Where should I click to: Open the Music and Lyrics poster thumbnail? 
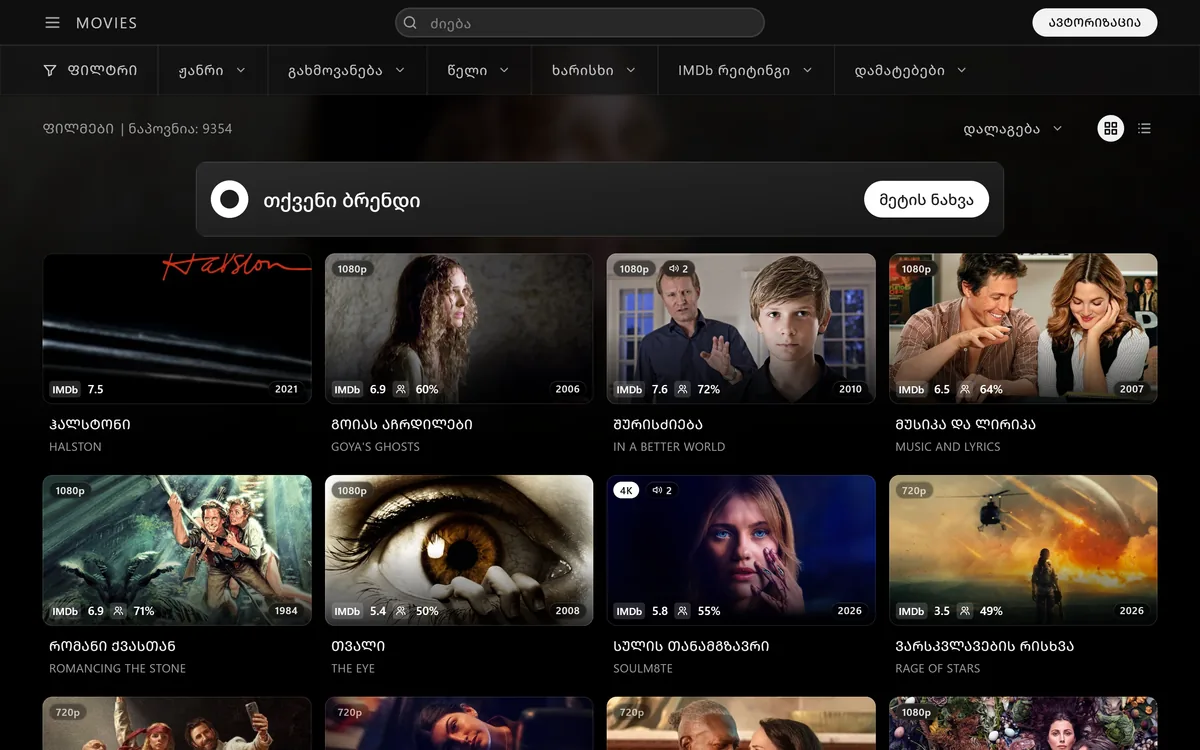click(1023, 328)
